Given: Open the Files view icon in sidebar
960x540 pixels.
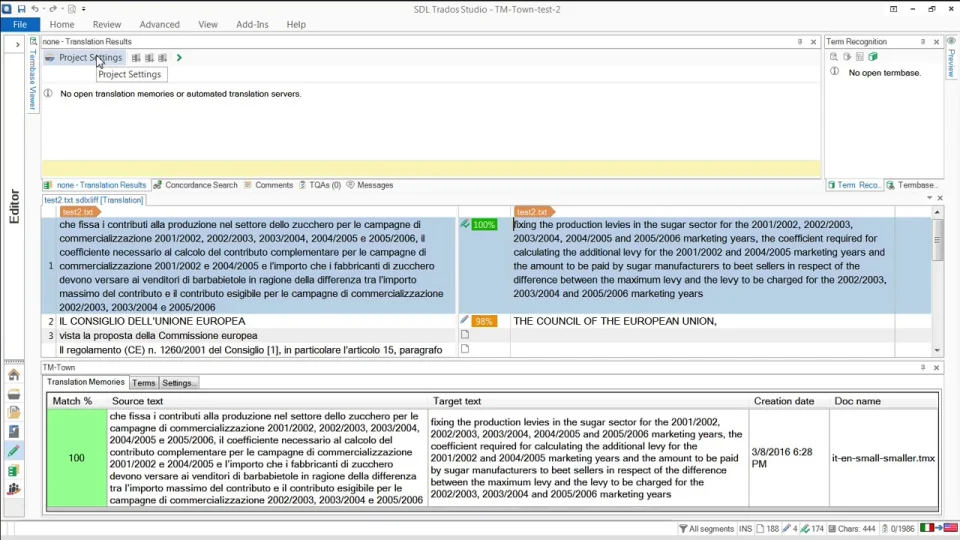Looking at the screenshot, I should pos(13,413).
